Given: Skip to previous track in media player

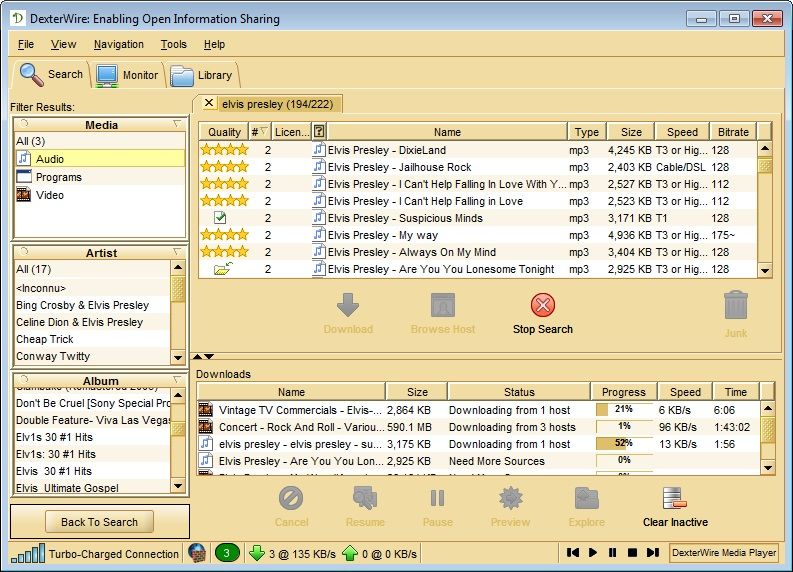Looking at the screenshot, I should 572,553.
